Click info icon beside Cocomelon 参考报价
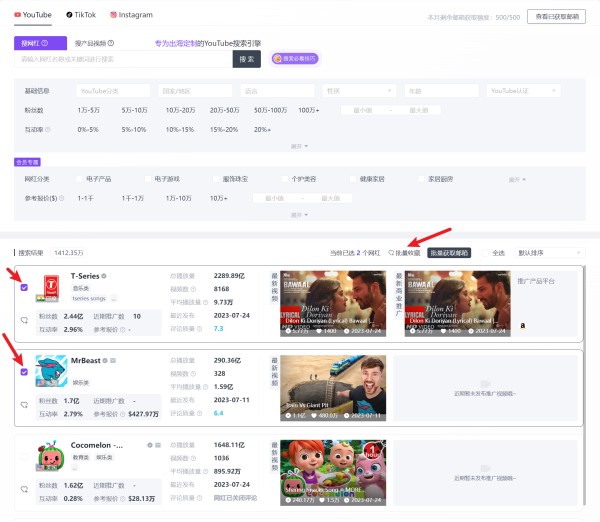 (123, 499)
